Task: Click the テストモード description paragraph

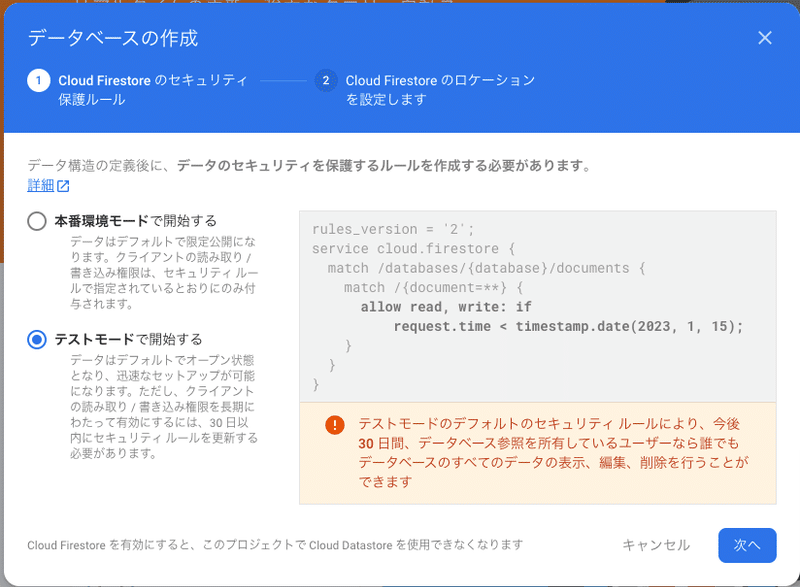Action: [x=164, y=406]
